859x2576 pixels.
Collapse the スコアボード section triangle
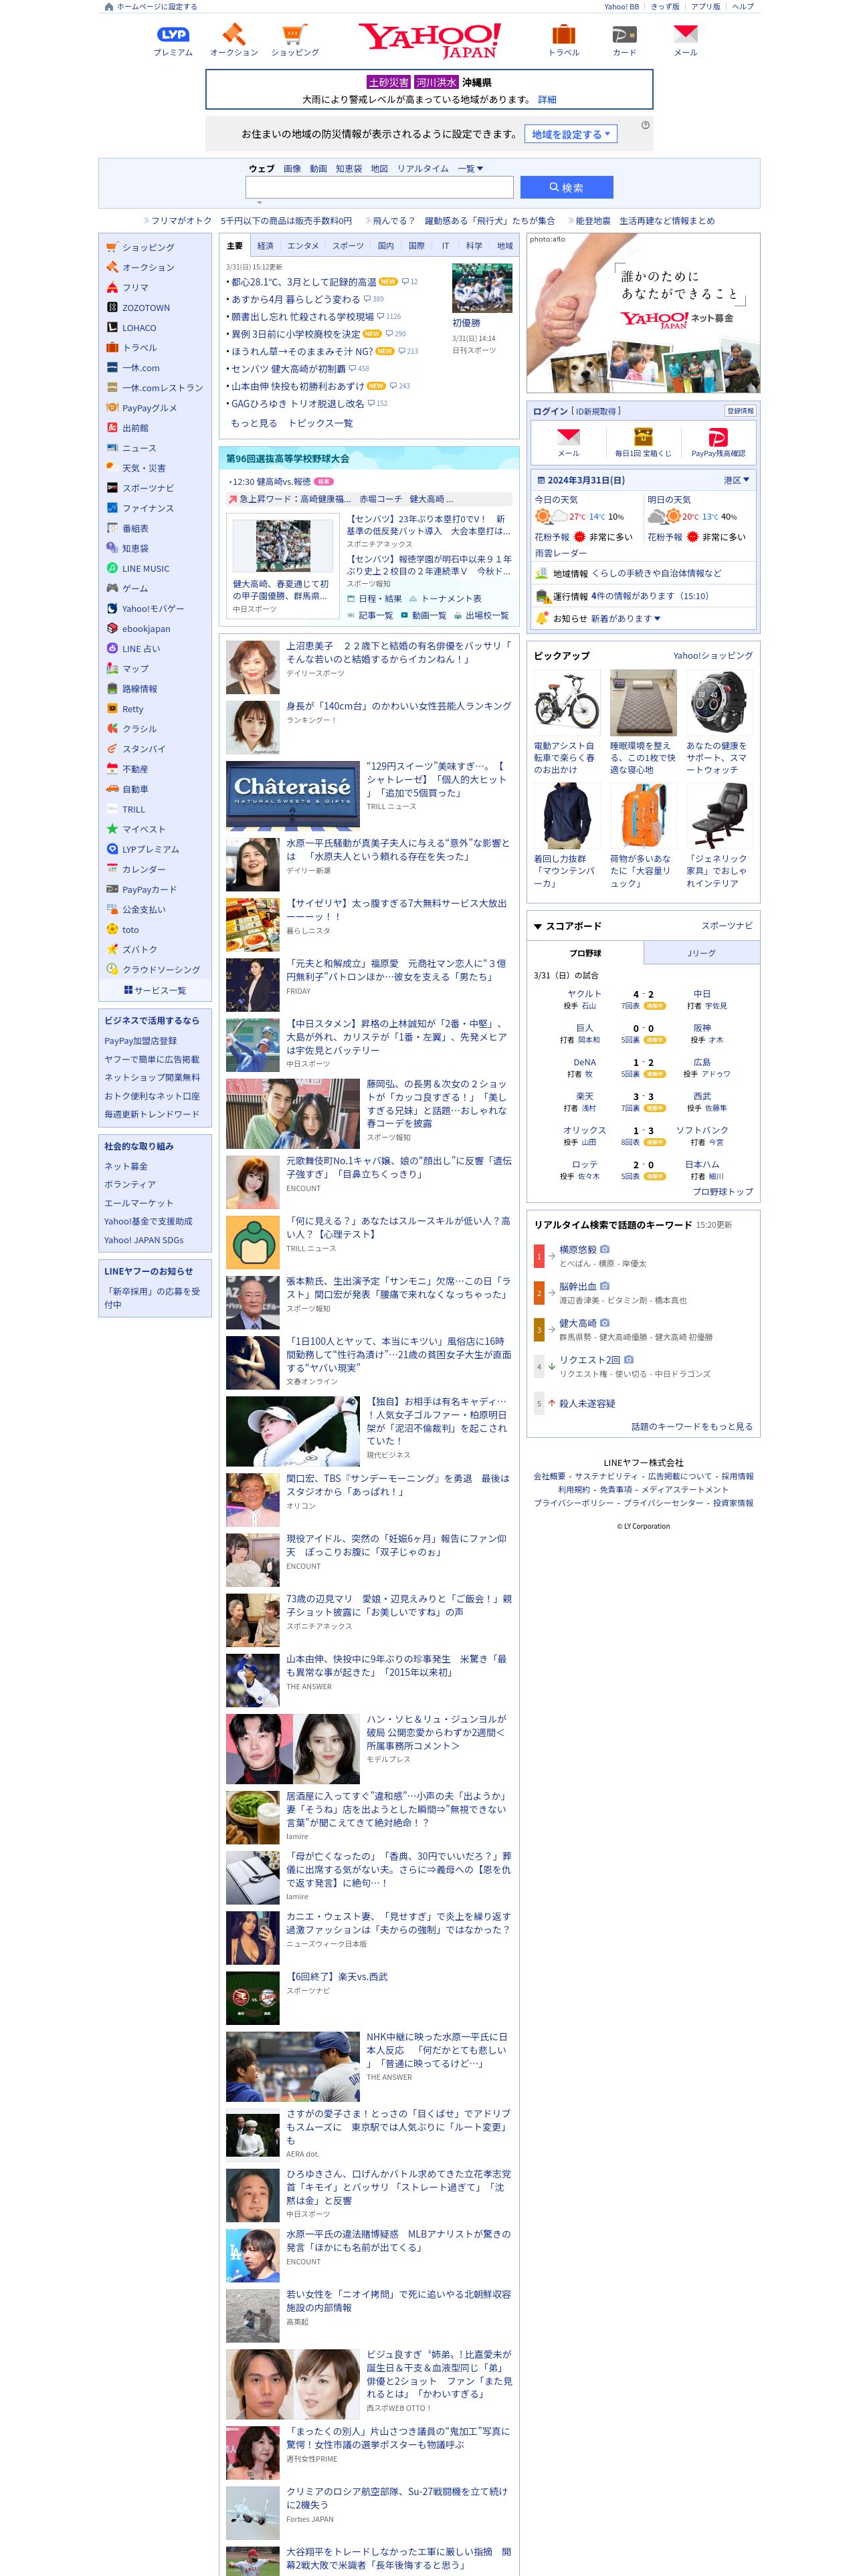click(538, 926)
